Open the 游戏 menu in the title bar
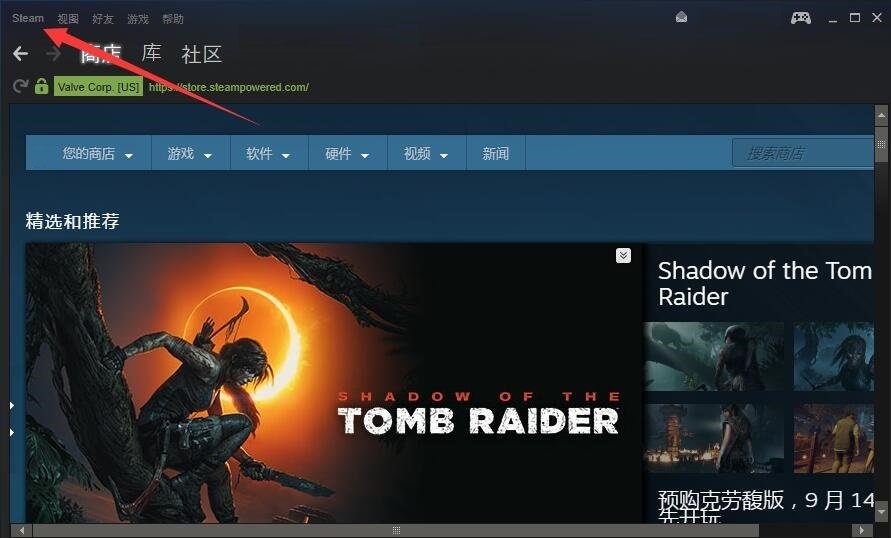 click(x=138, y=19)
